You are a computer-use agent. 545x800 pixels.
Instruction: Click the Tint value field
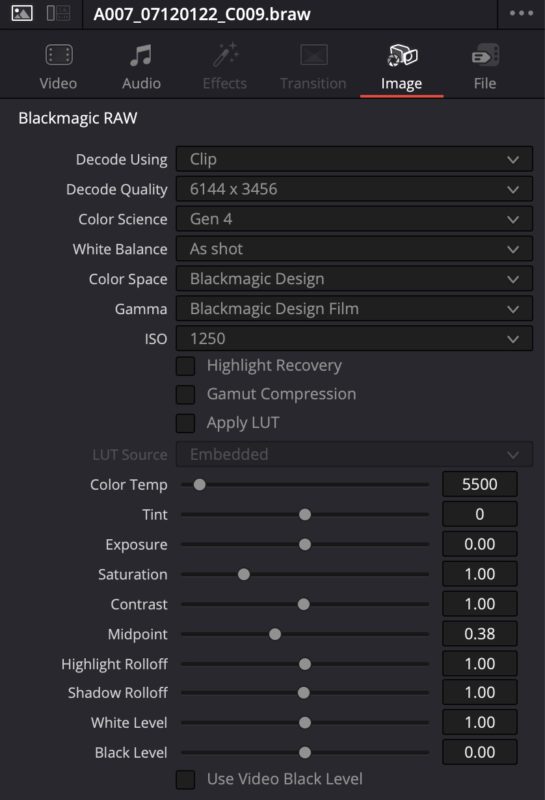(x=480, y=514)
